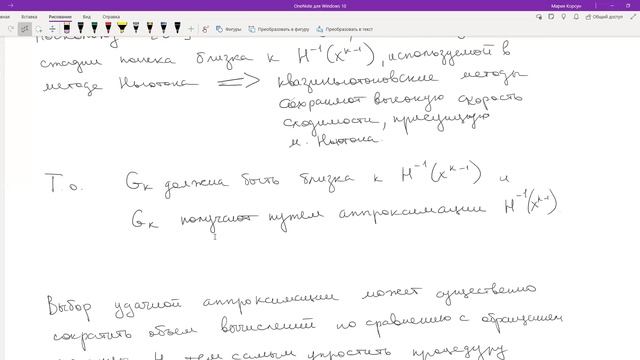Click the handwritten word "Выбор" on page
The width and height of the screenshot is (640, 360).
(x=69, y=307)
